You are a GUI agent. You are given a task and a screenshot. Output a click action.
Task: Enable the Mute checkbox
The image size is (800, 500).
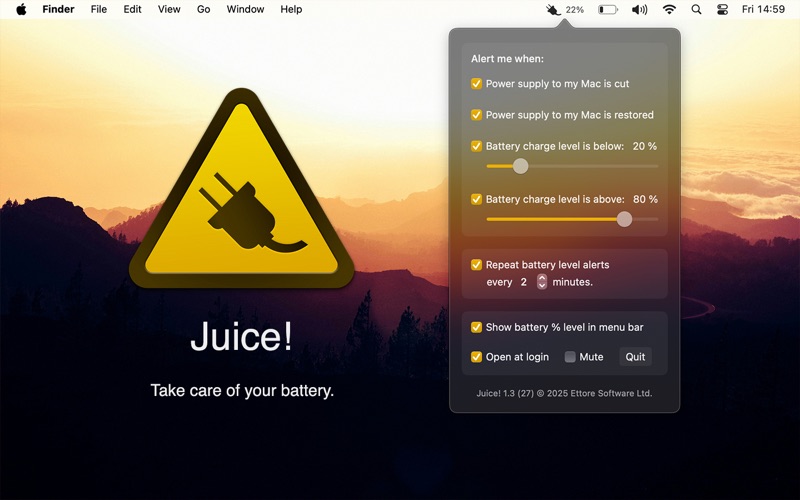click(570, 357)
